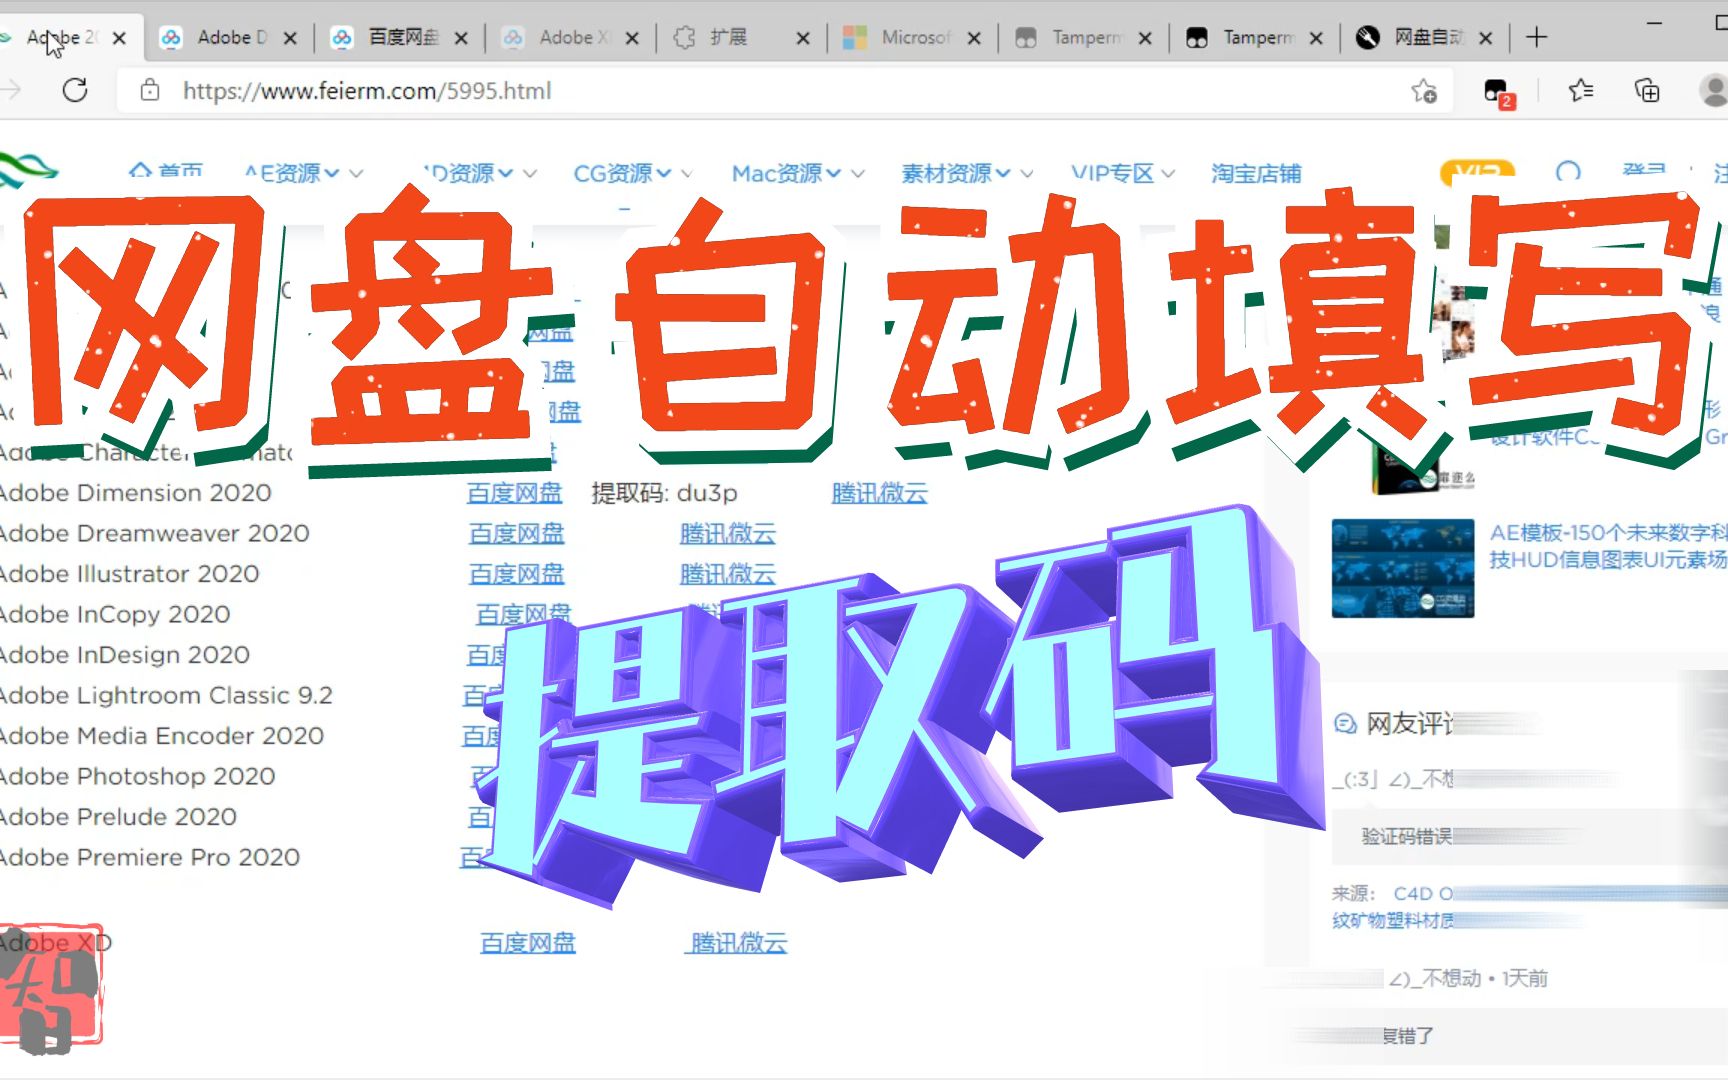Click the '提取码: du3p' text
1728x1080 pixels.
[665, 493]
